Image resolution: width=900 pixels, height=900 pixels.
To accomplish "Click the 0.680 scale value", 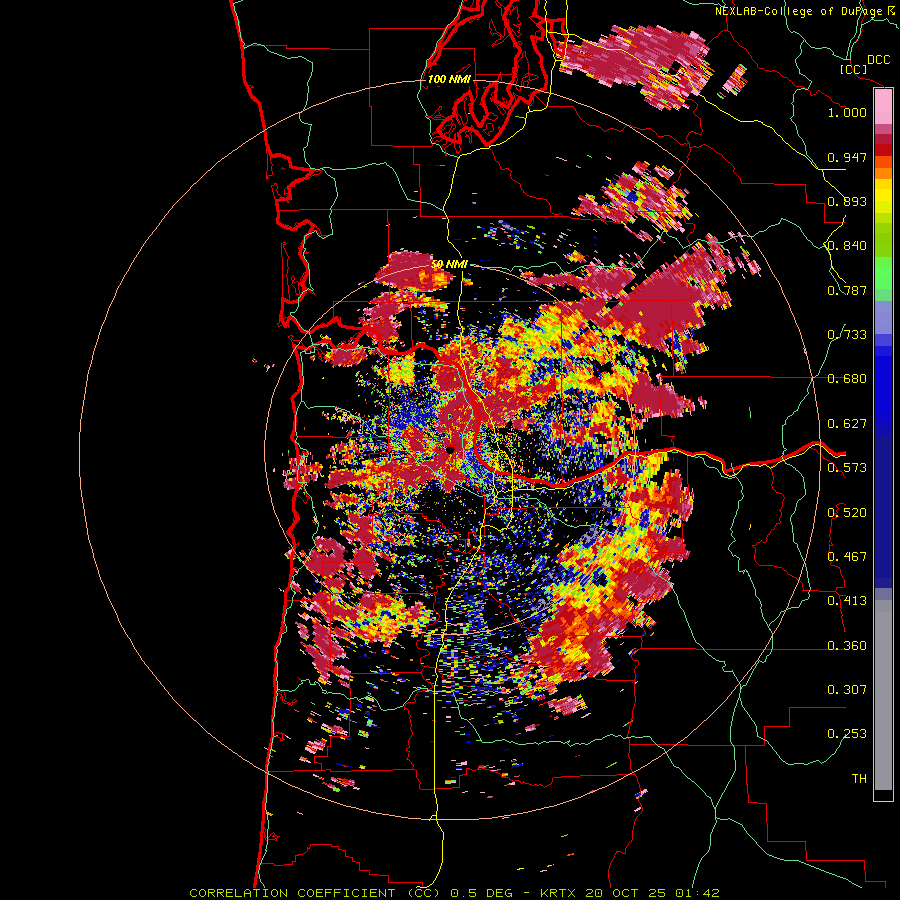I will (x=847, y=379).
